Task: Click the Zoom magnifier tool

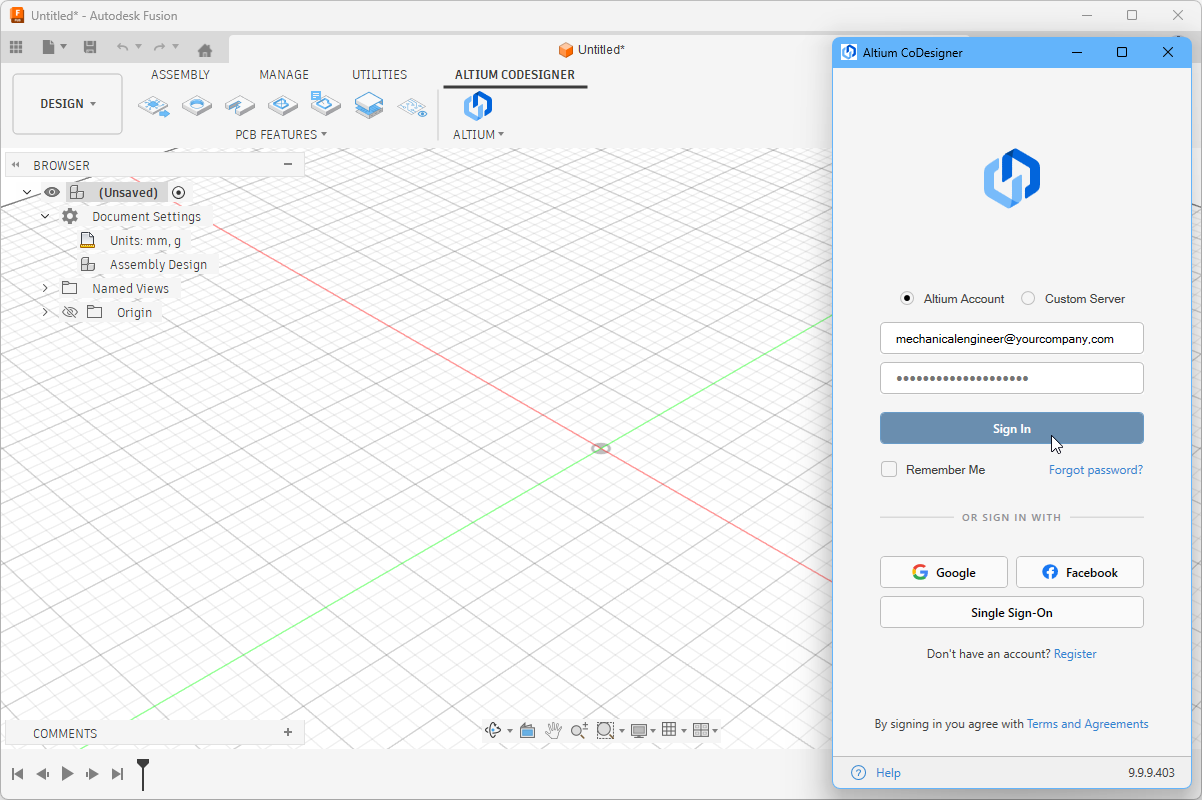Action: point(579,731)
